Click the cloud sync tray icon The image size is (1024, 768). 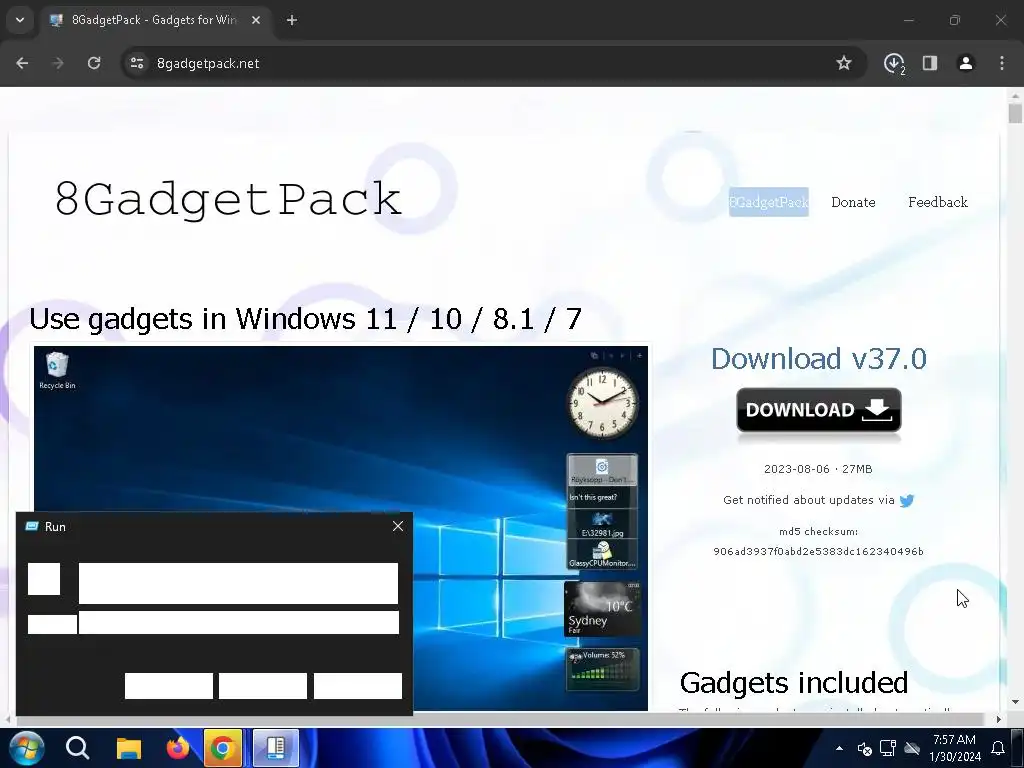click(x=912, y=748)
